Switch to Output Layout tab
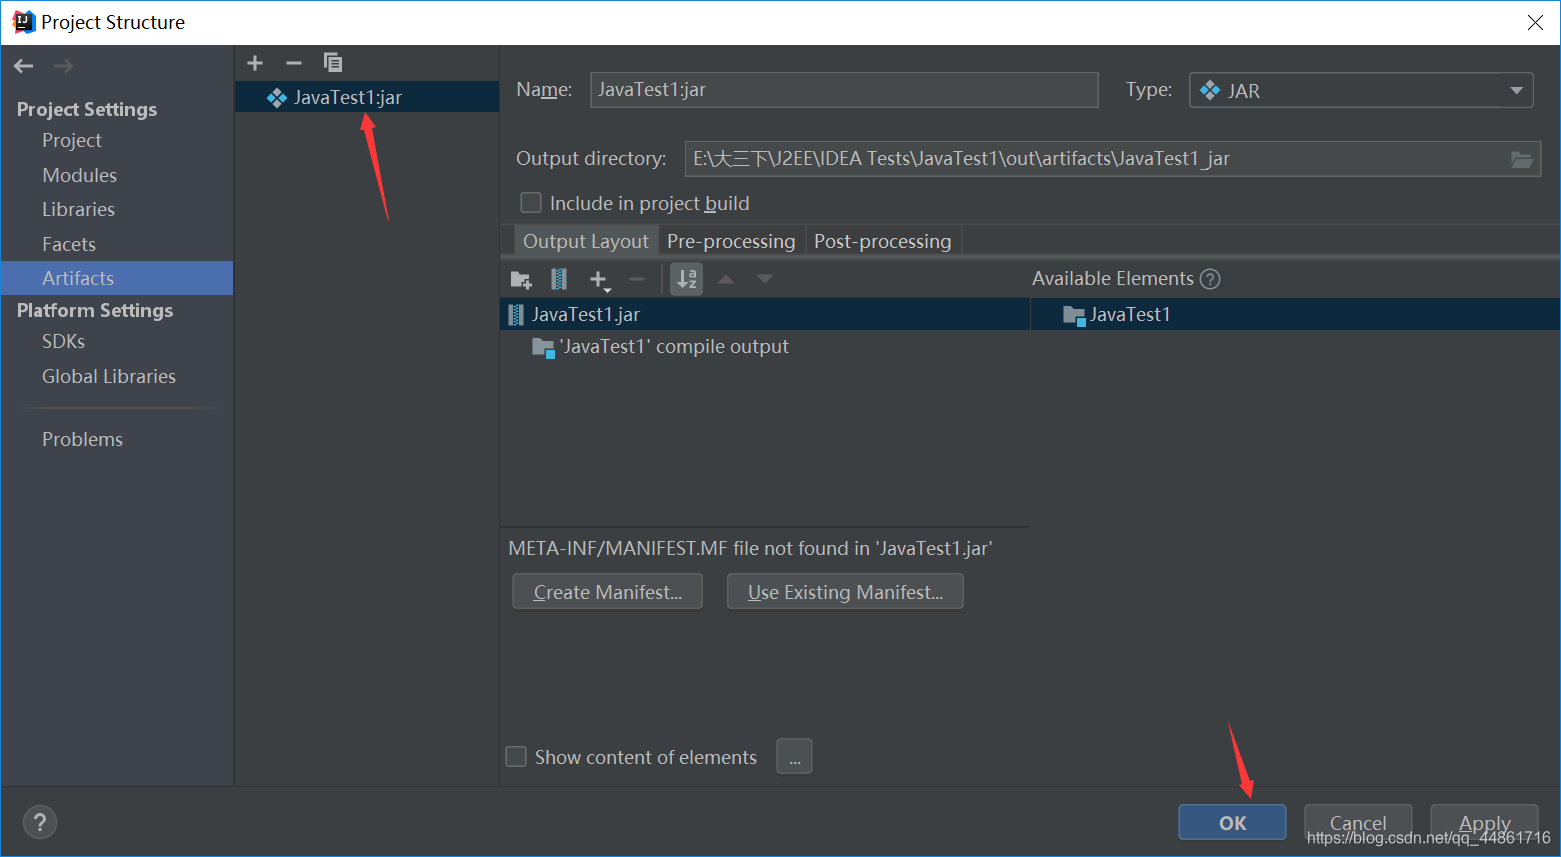The image size is (1561, 857). (x=586, y=241)
